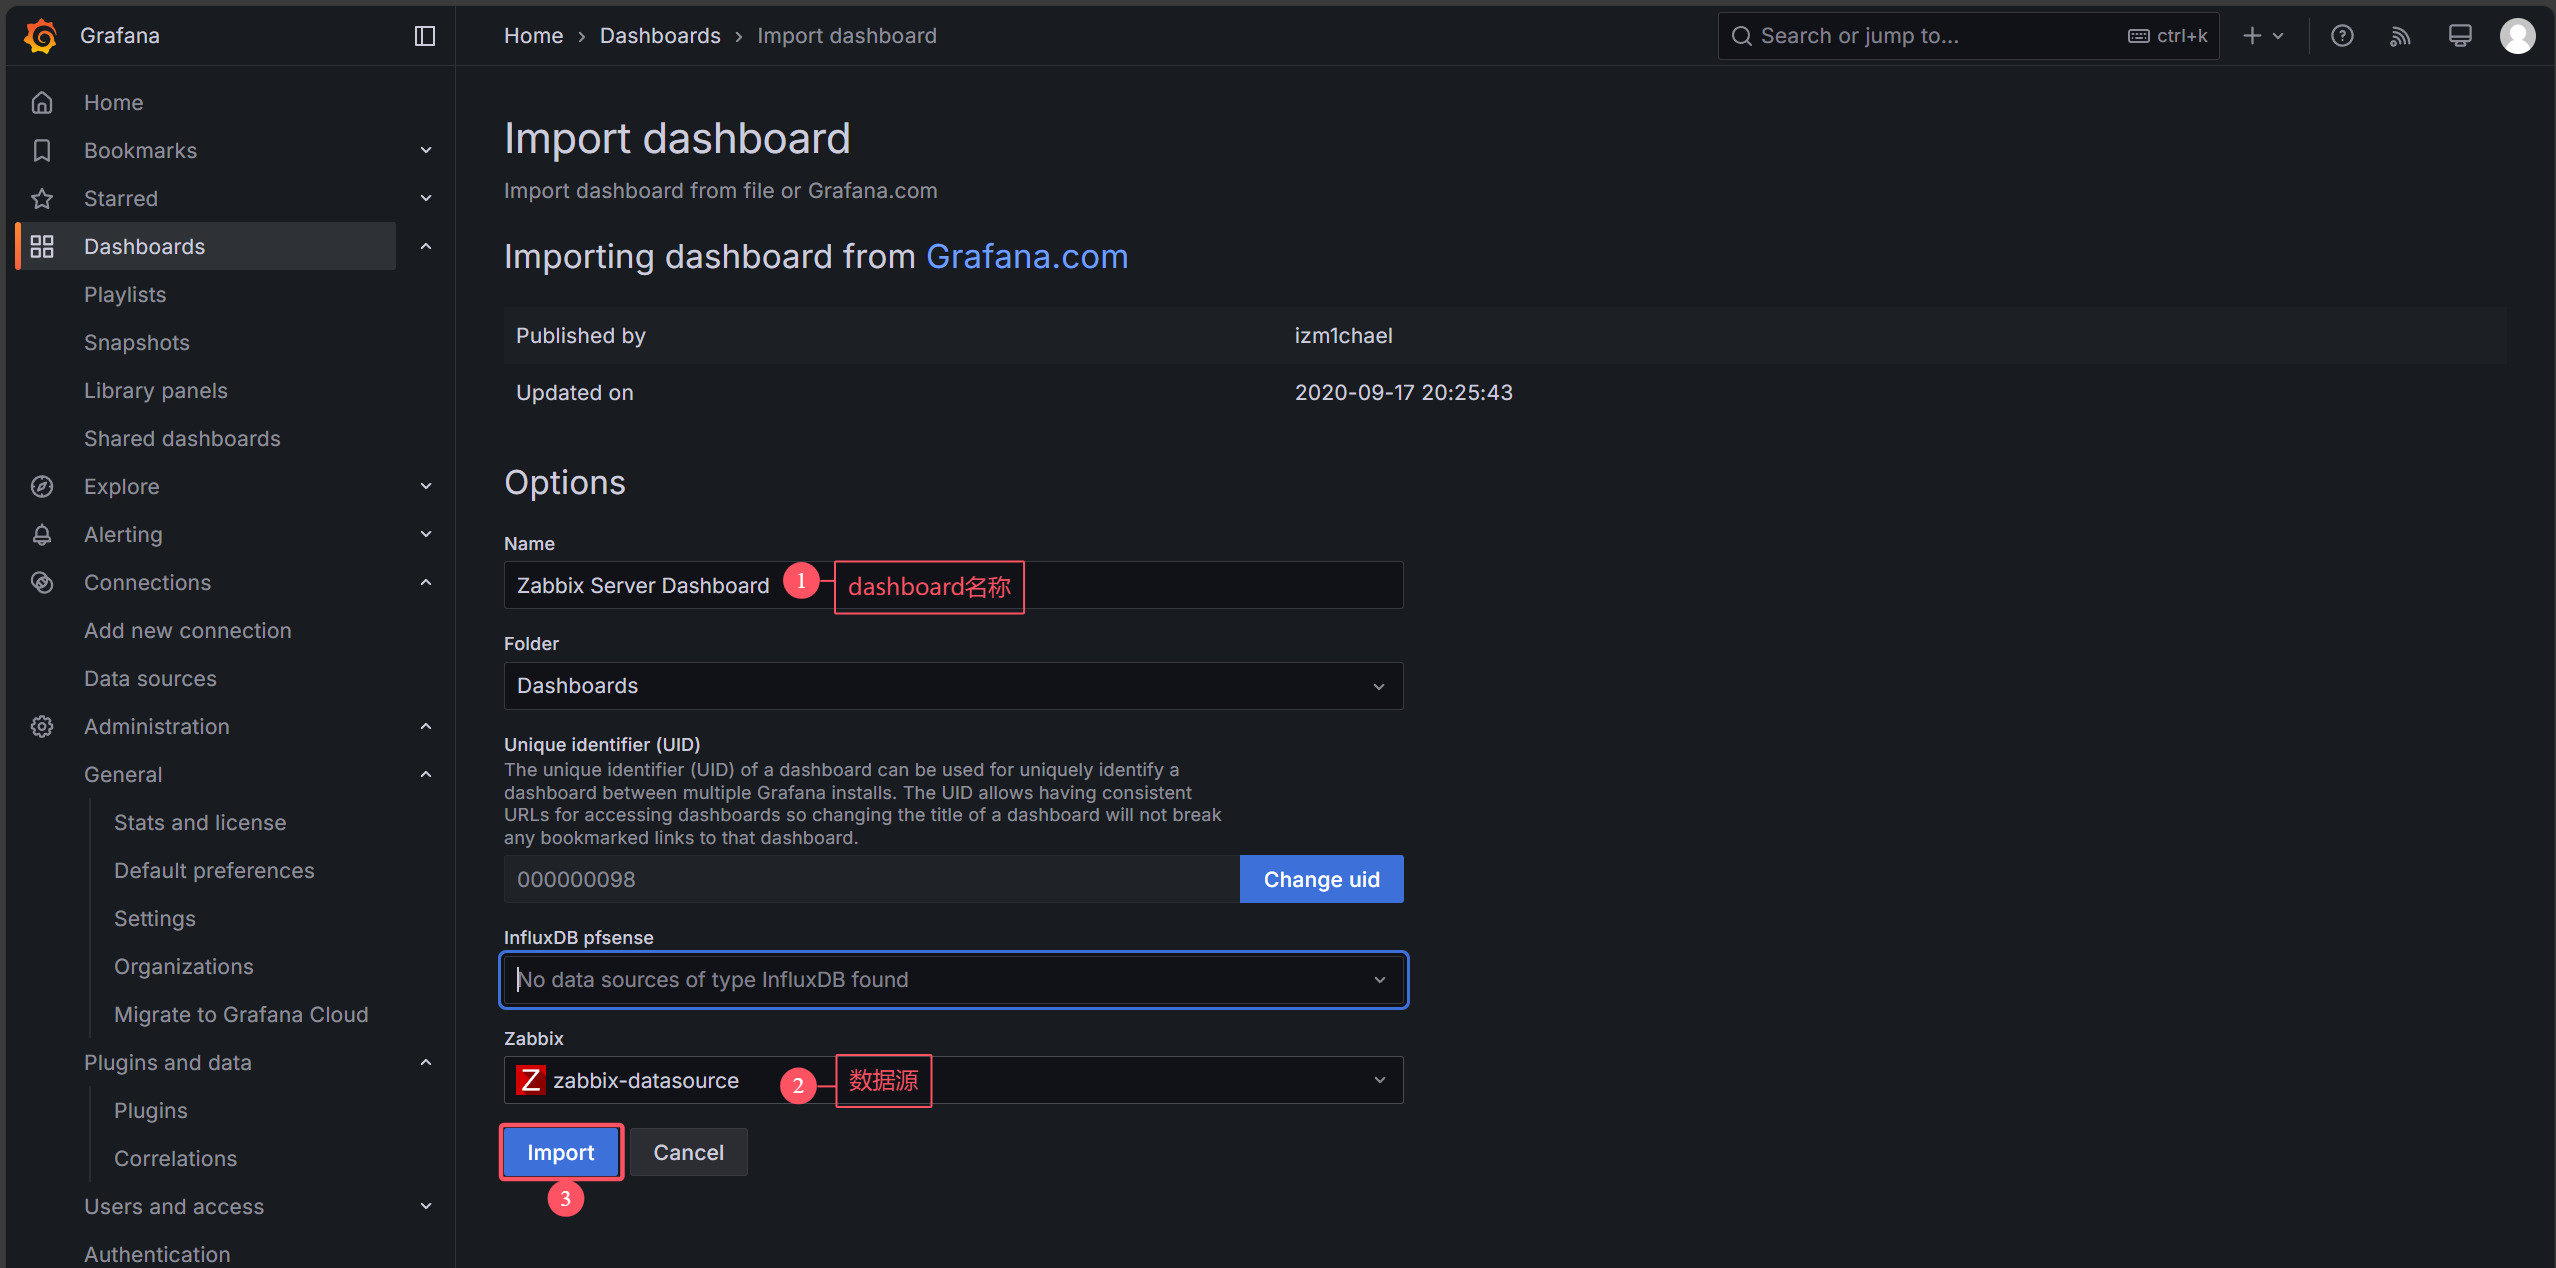This screenshot has width=2556, height=1268.
Task: Open Library panels in the sidebar
Action: (x=156, y=390)
